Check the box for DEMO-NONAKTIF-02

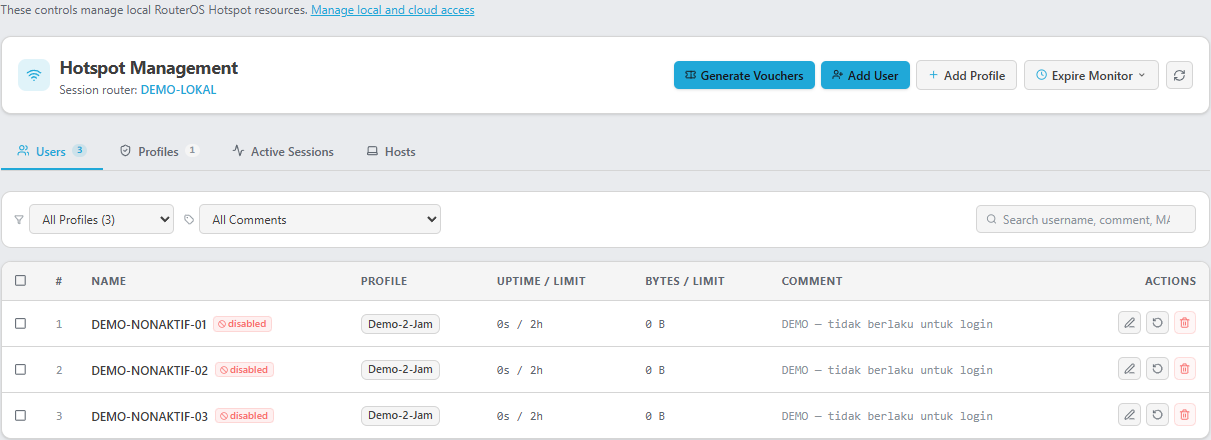(20, 369)
